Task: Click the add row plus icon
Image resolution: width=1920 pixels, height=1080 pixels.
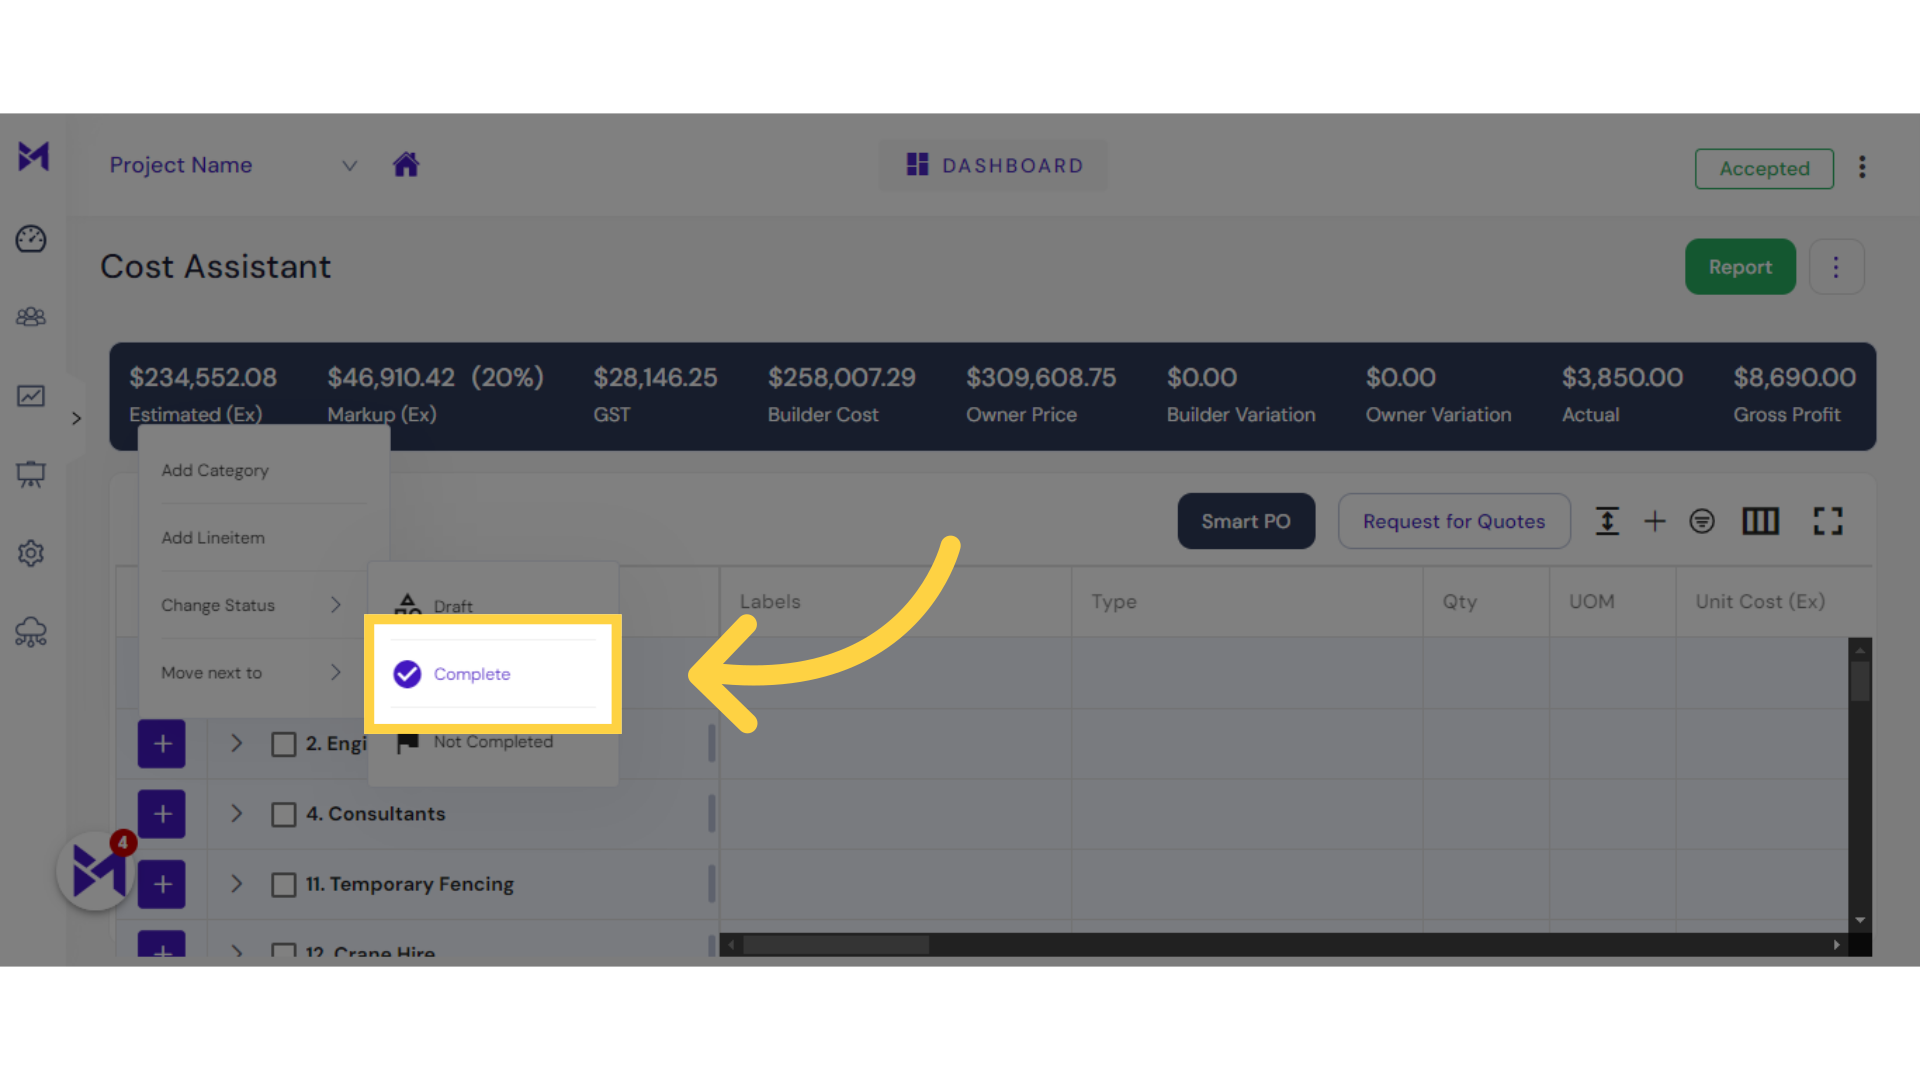Action: point(1656,521)
